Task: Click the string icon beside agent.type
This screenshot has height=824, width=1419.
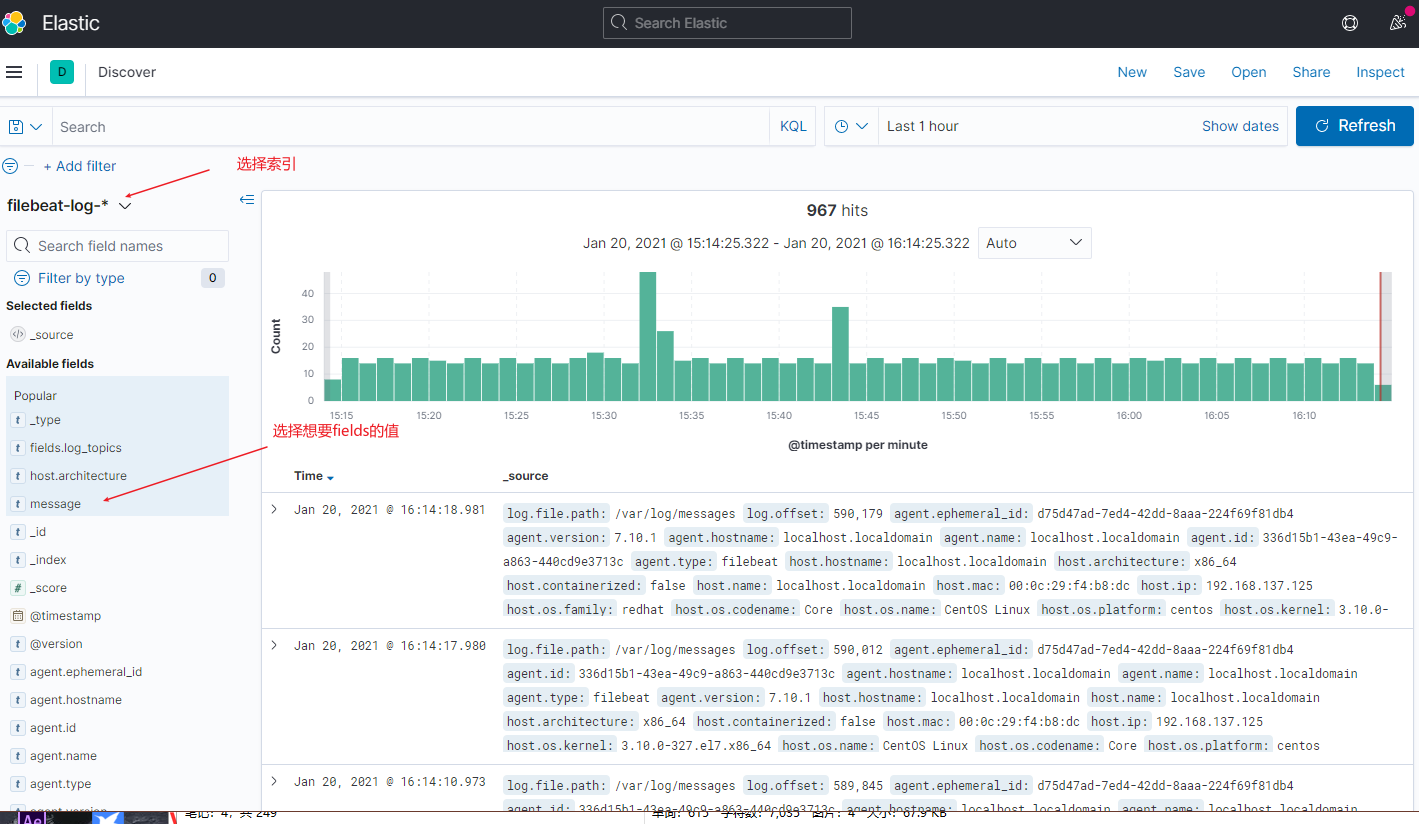Action: [18, 784]
